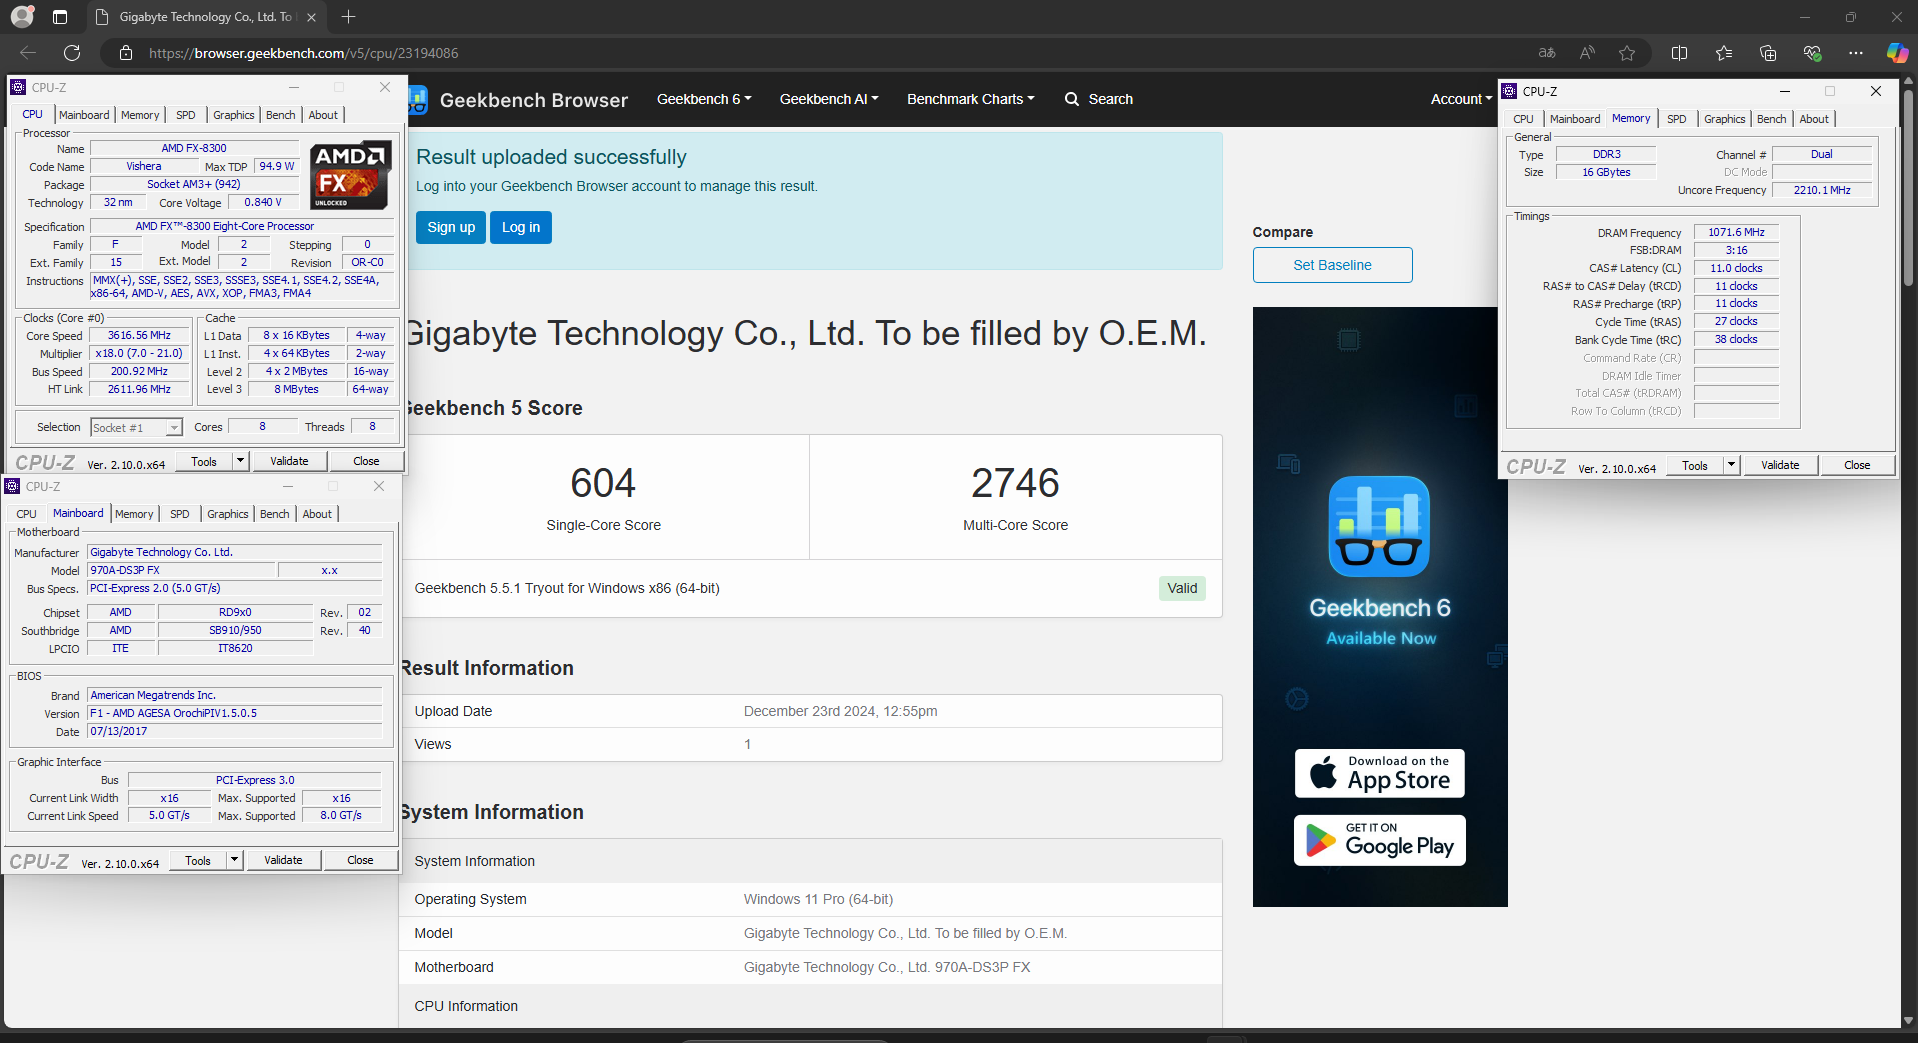Open Socket #1 selection combo box
The width and height of the screenshot is (1918, 1043).
point(136,427)
